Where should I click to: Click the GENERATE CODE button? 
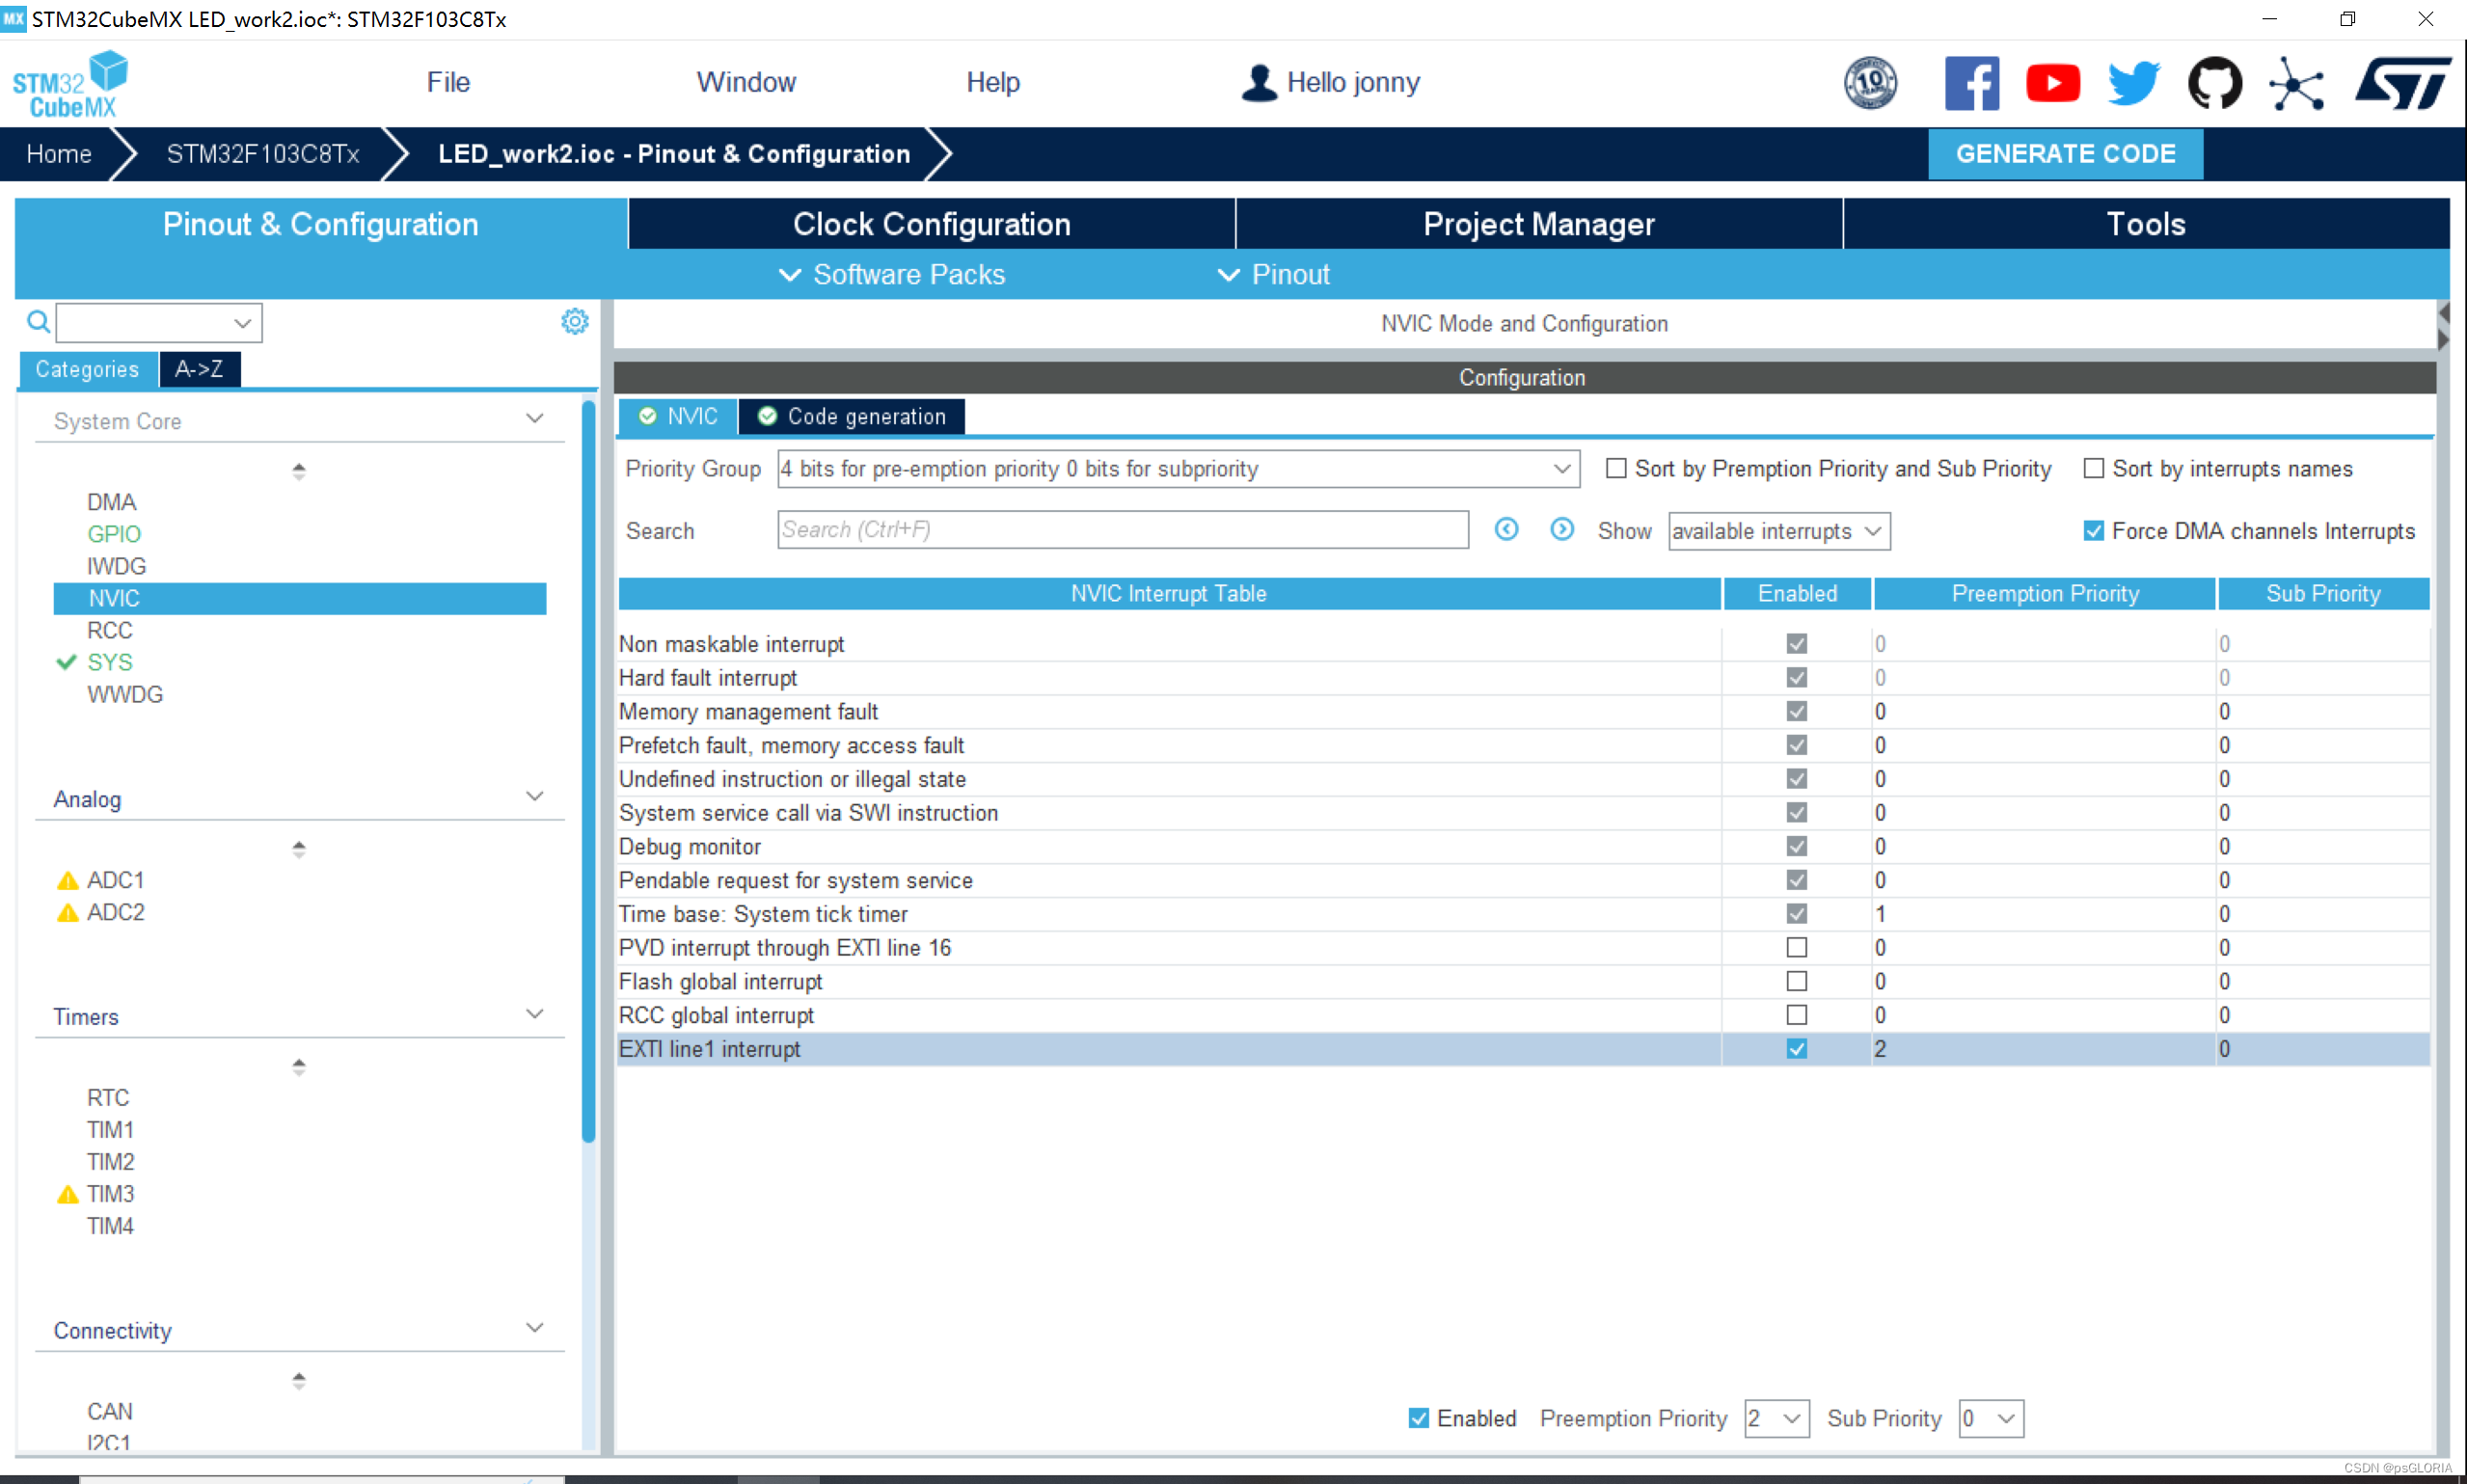(x=2065, y=153)
